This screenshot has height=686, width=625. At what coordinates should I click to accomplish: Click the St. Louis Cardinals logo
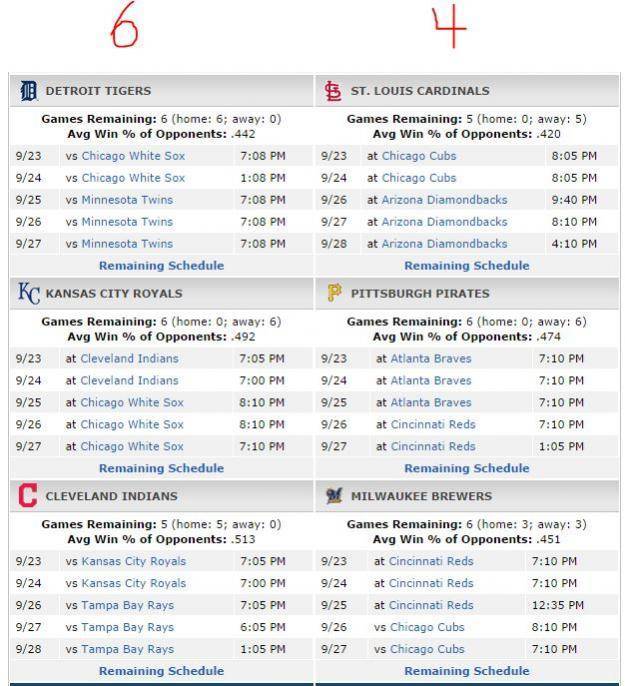[333, 92]
